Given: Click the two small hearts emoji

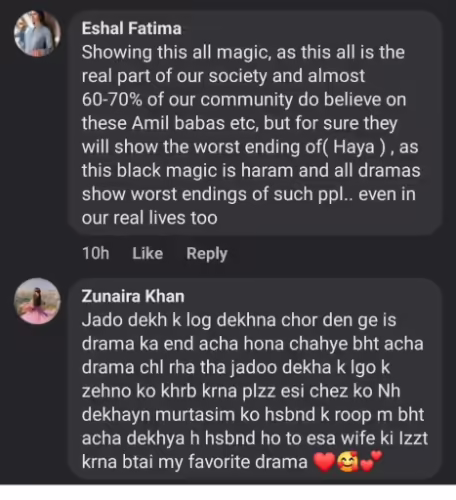Looking at the screenshot, I should click(x=371, y=461).
